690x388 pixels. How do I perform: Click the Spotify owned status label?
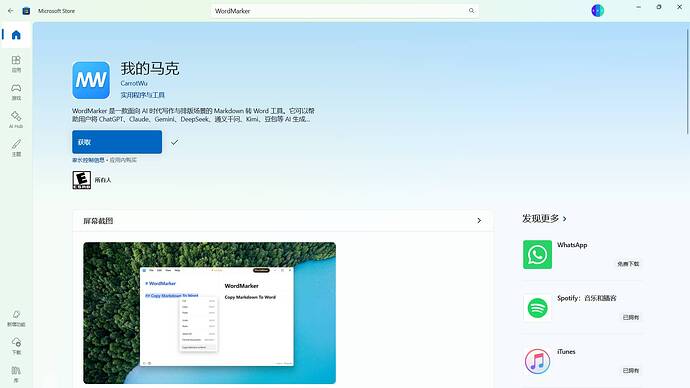631,317
